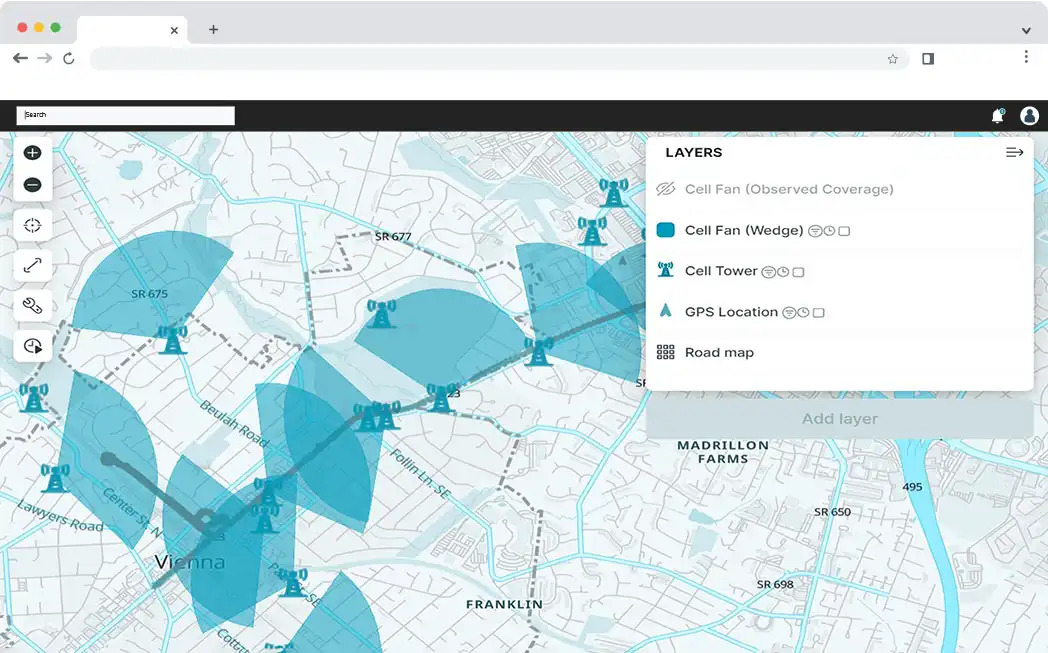
Task: Zoom in on the map
Action: [32, 153]
